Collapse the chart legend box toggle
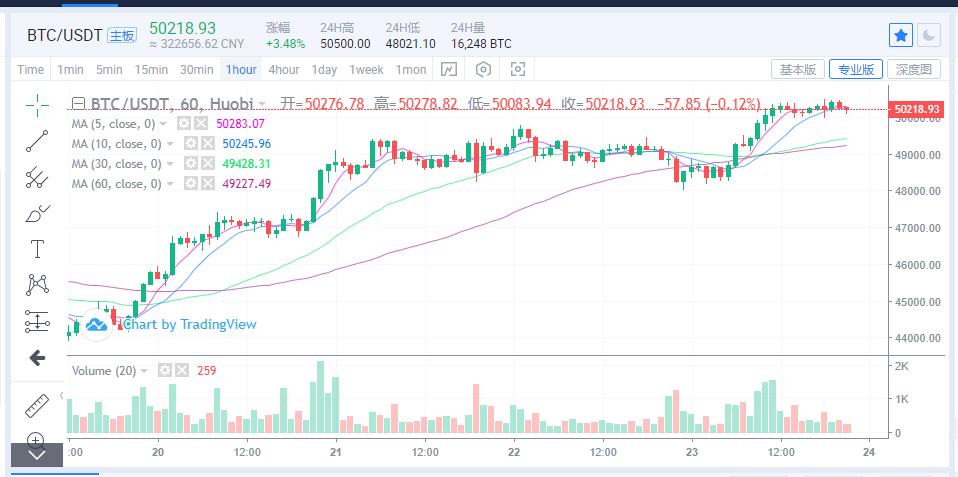 point(78,103)
